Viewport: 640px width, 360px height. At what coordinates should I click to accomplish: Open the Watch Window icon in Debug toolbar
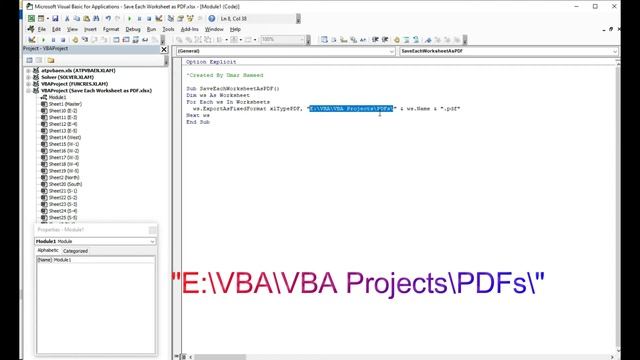coord(136,40)
